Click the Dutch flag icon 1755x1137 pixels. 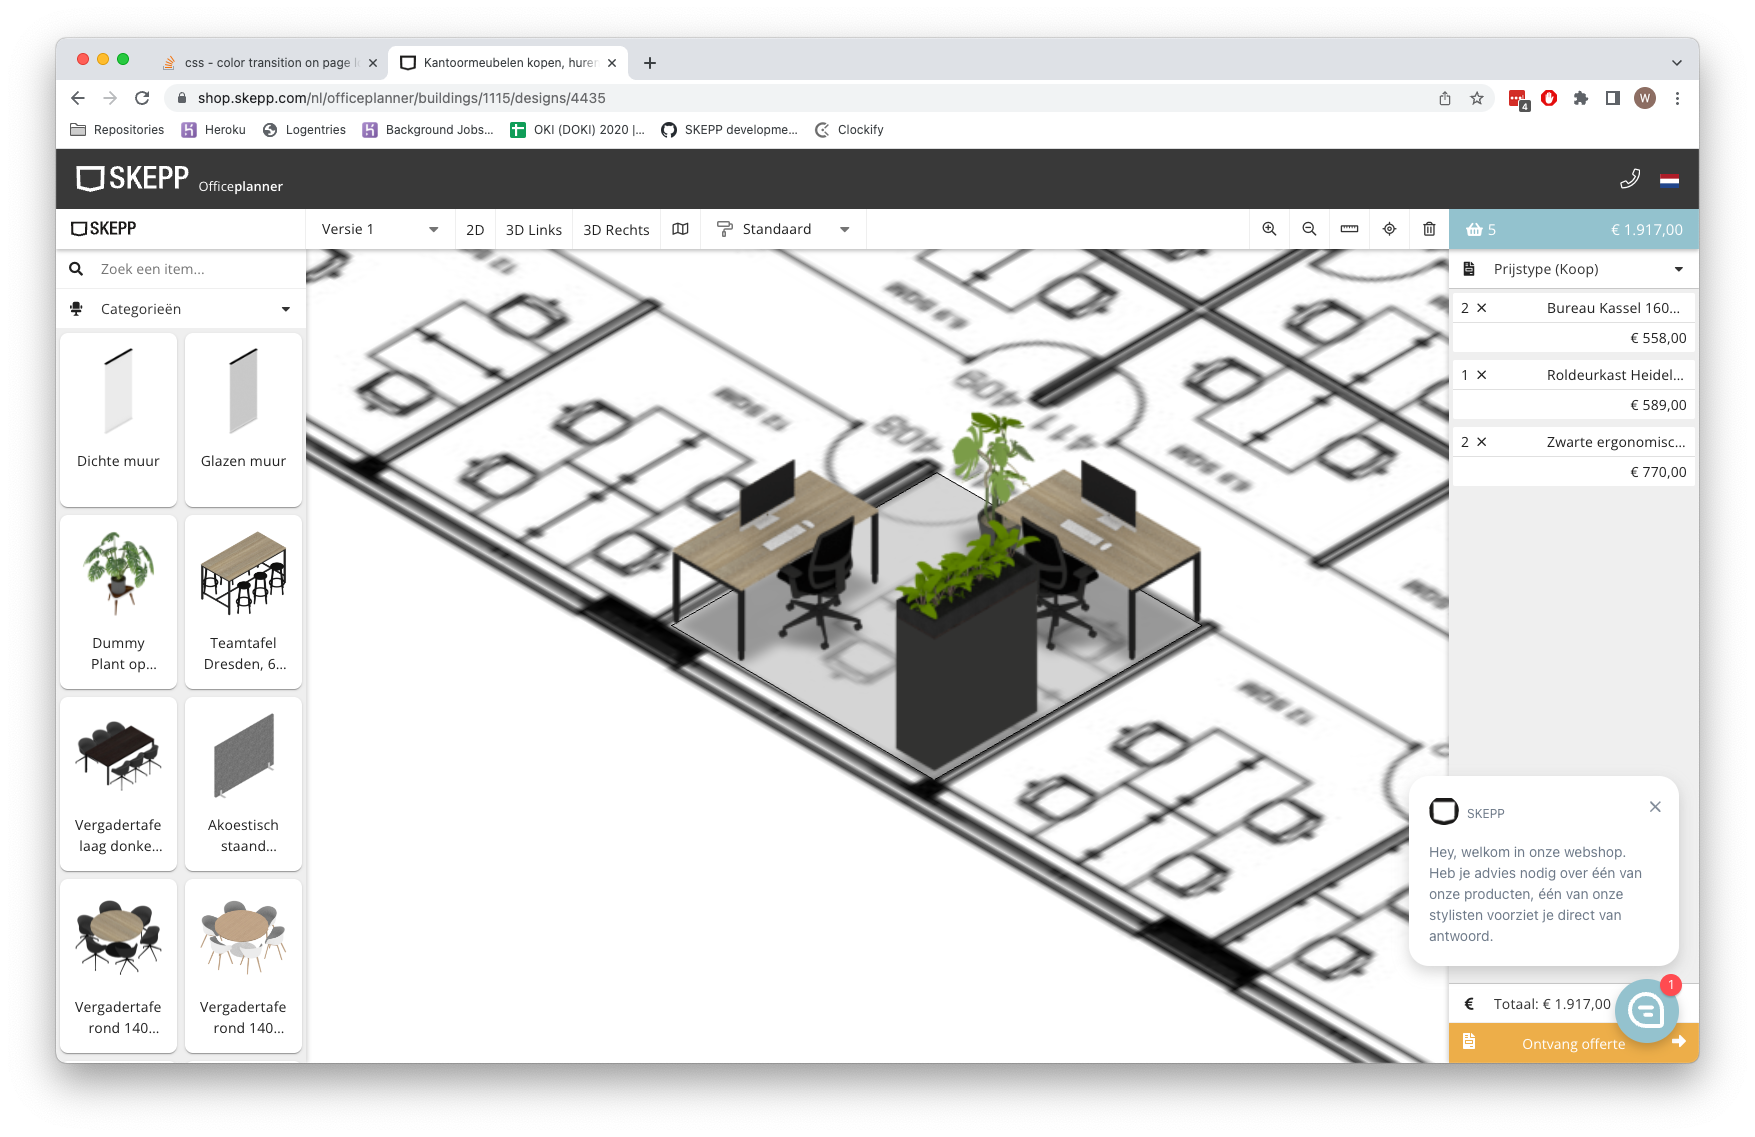[x=1670, y=180]
